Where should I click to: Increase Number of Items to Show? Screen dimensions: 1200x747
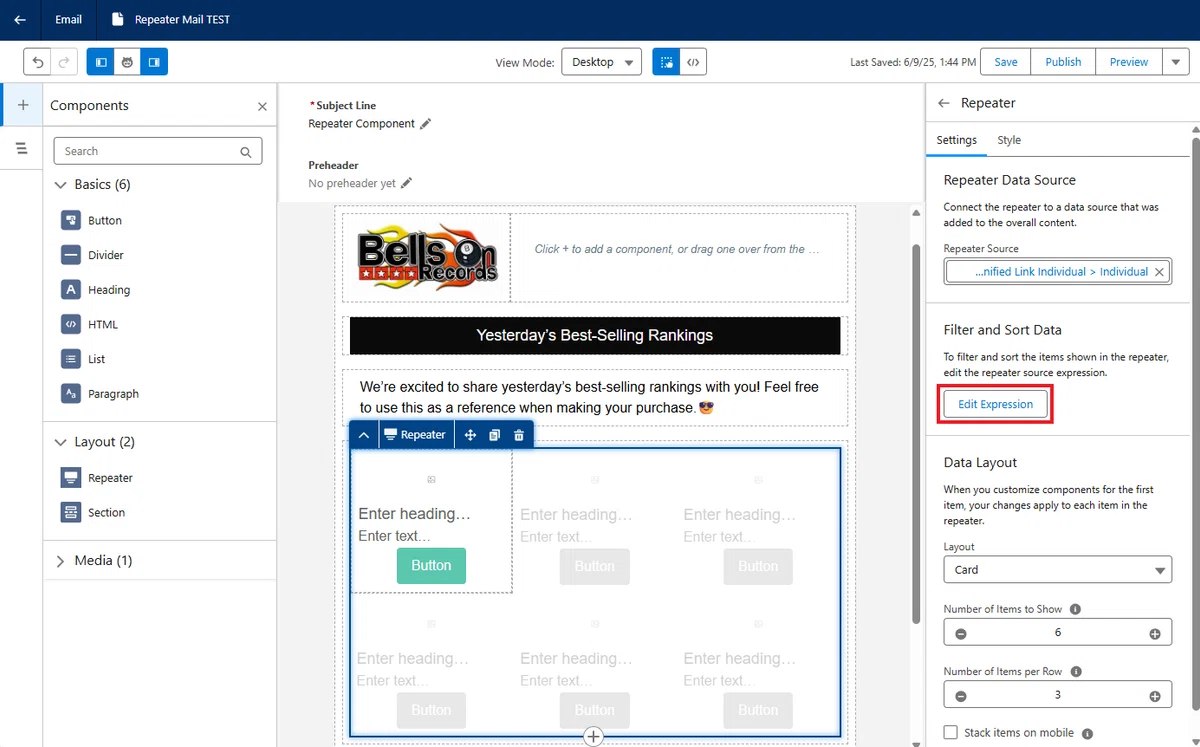1155,633
